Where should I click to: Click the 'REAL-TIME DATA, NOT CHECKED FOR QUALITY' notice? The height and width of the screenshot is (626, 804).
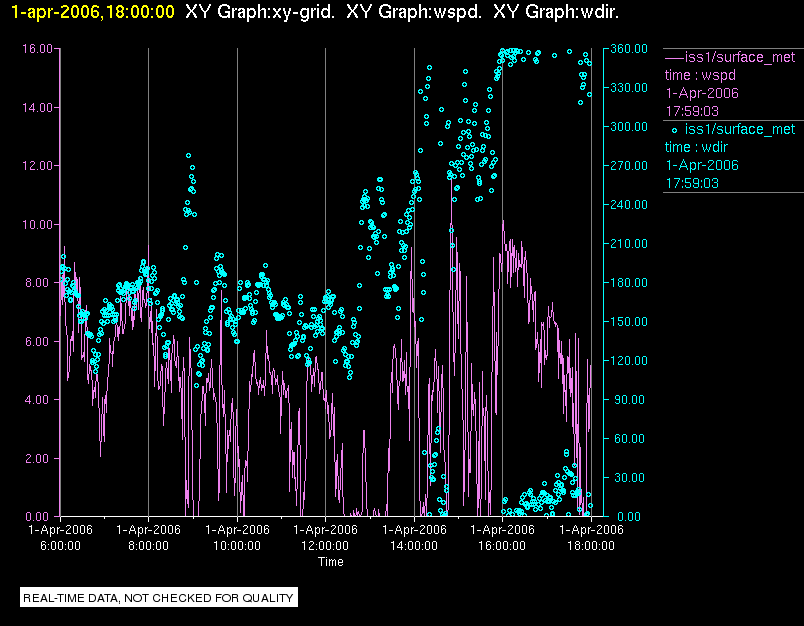pos(158,598)
